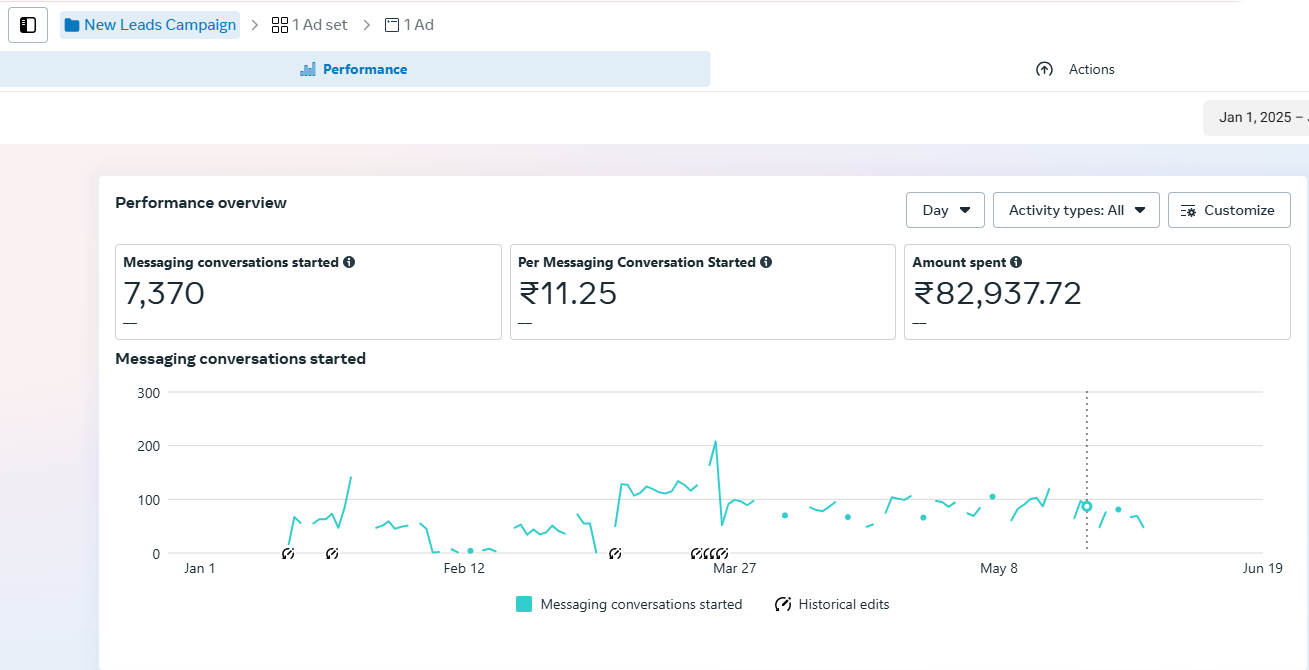Open the Jan 1, 2025 date range picker
Screen dimensions: 1309x670
(x=1256, y=117)
